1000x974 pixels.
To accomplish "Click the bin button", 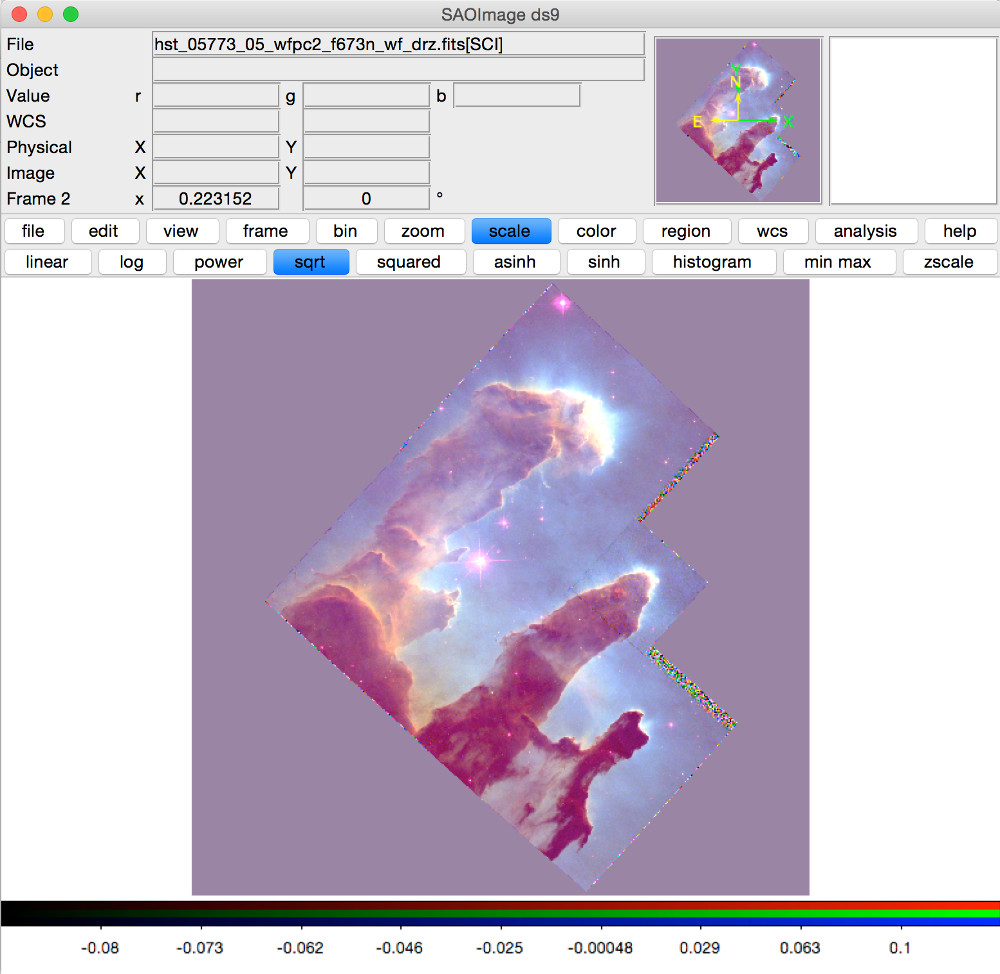I will click(345, 231).
